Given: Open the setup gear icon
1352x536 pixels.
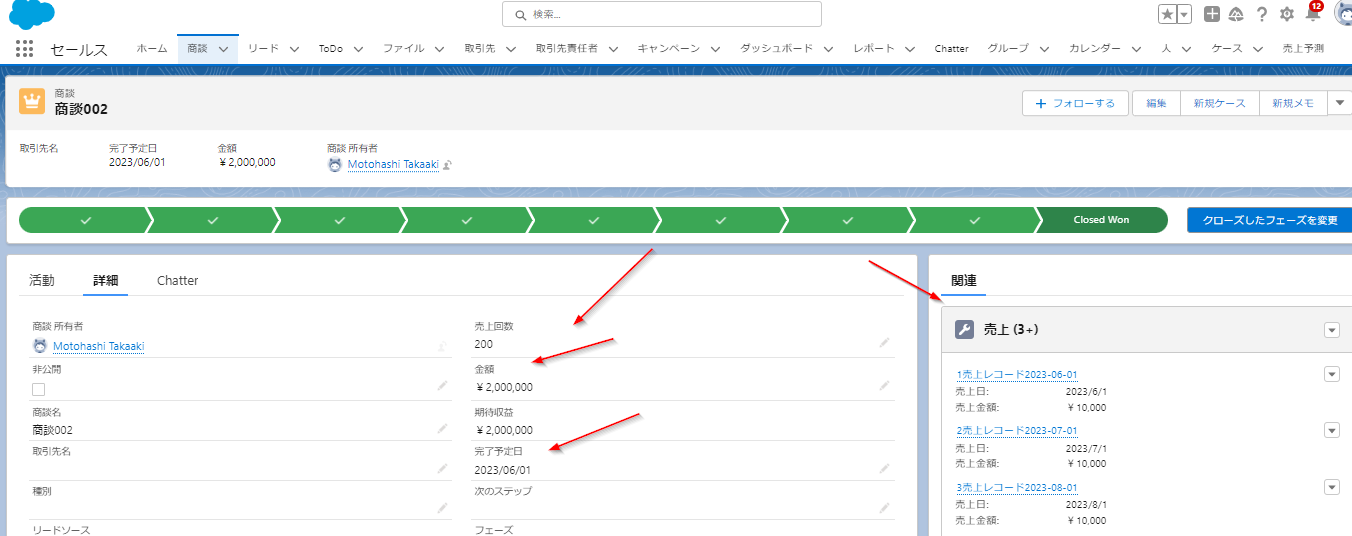Looking at the screenshot, I should (1287, 14).
